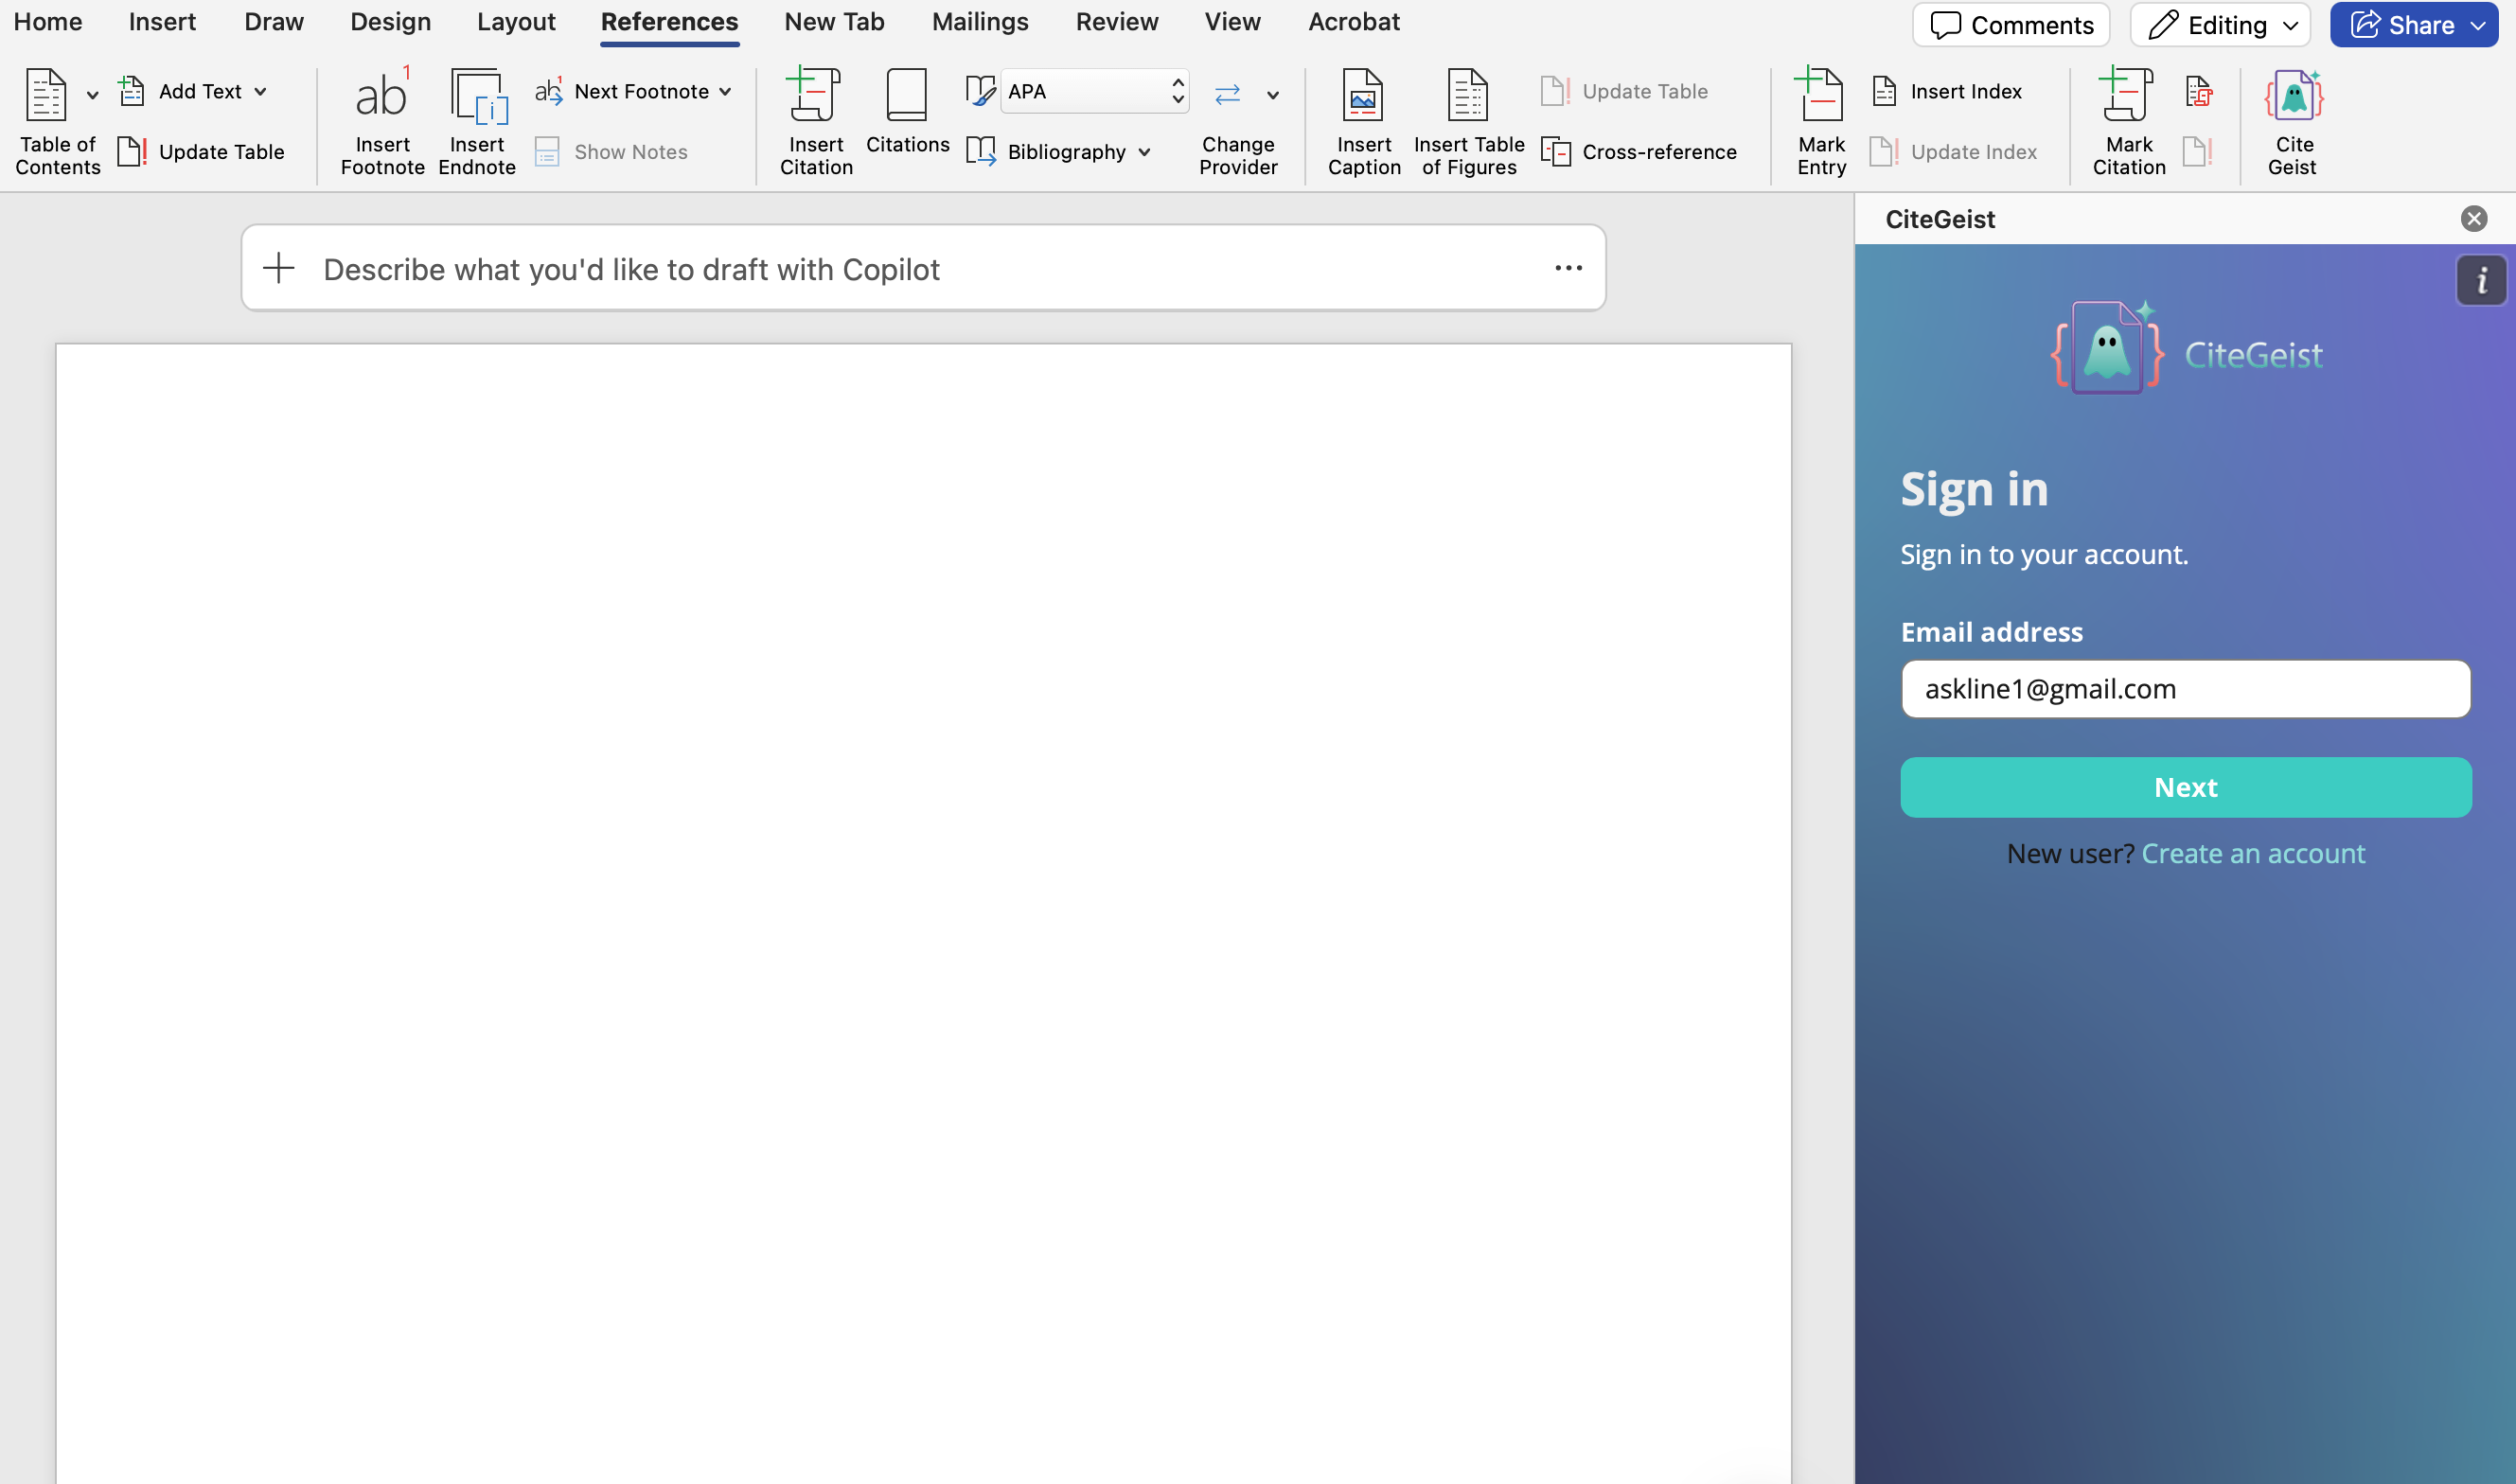Click Update Table in the captions group
This screenshot has height=1484, width=2516.
point(1625,91)
